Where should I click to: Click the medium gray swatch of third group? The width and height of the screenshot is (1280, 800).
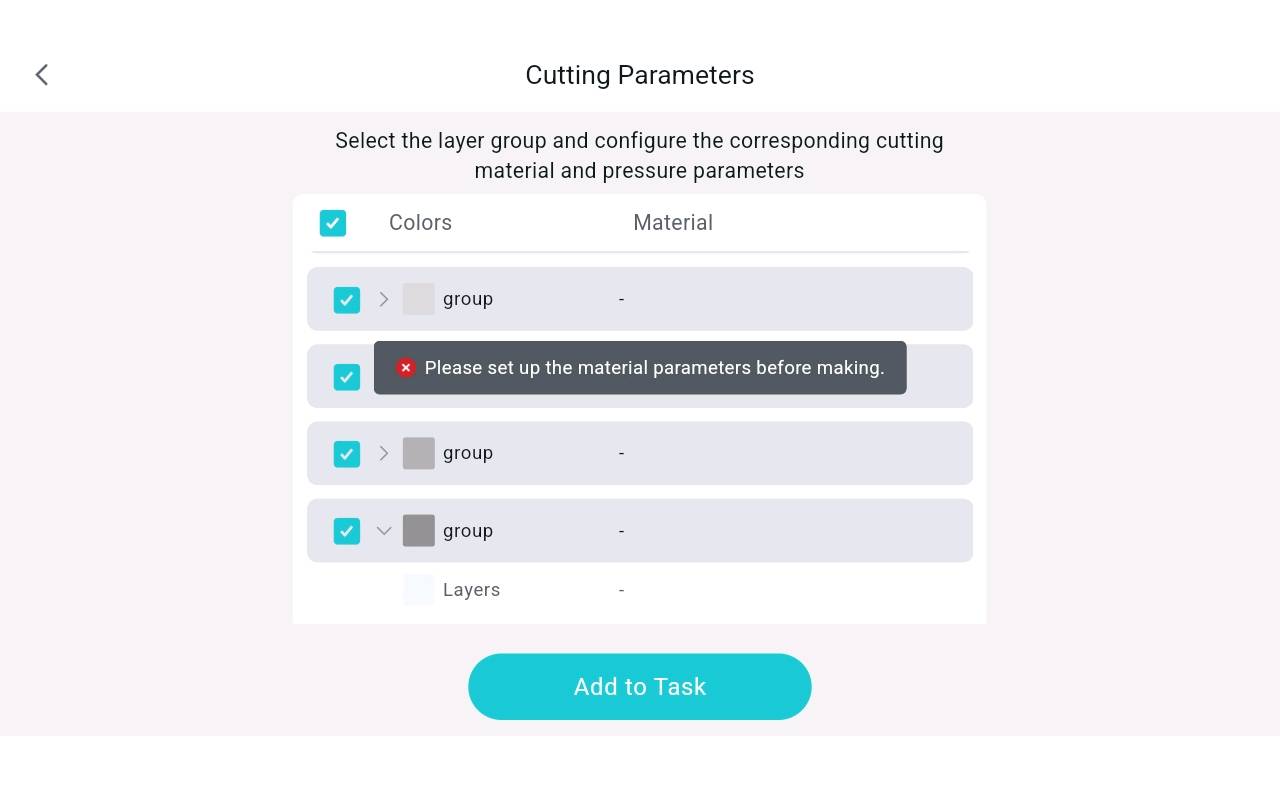418,453
